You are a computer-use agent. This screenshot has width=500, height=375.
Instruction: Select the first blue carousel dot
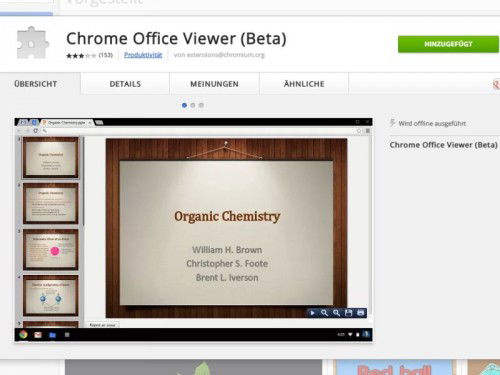coord(184,105)
